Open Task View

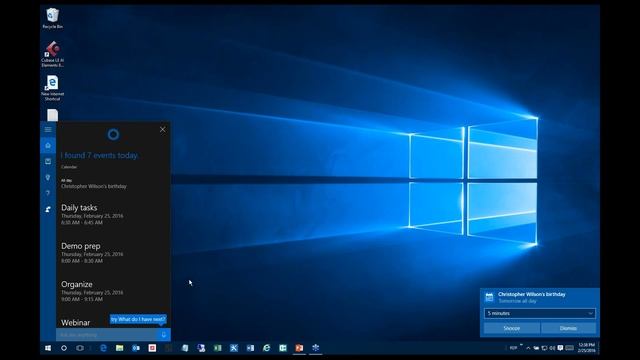80,348
